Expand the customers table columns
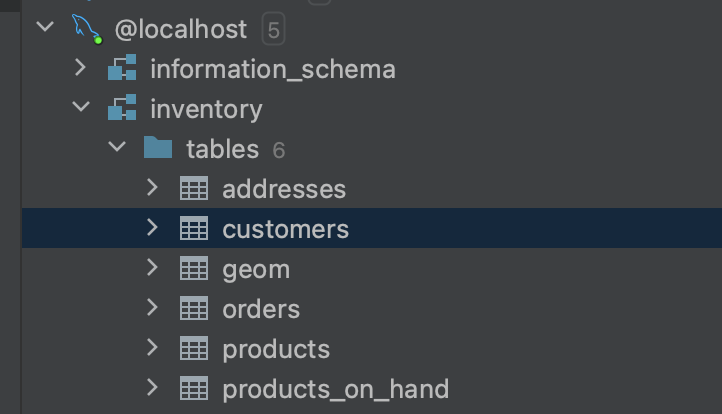722x414 pixels. [x=153, y=228]
